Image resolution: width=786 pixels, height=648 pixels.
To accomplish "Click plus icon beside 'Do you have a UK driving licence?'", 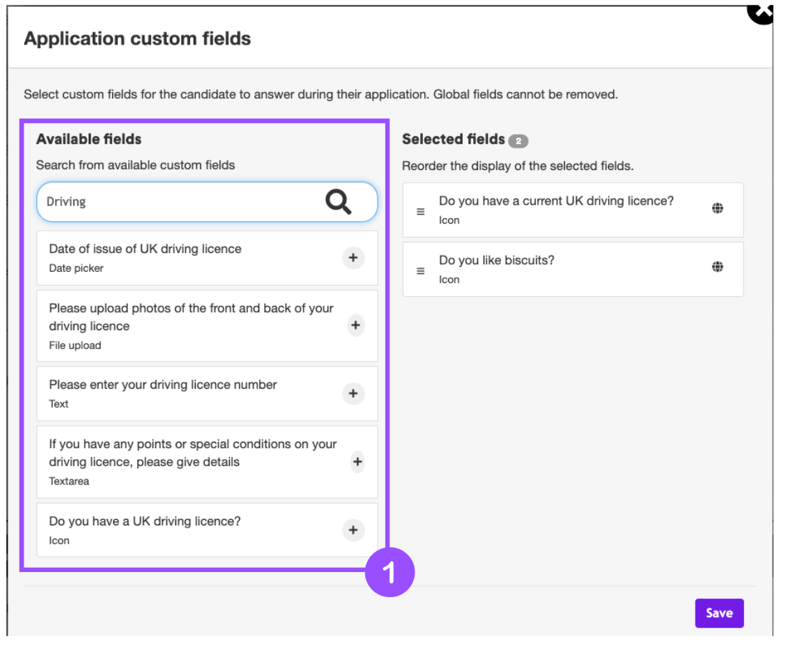I will (353, 530).
